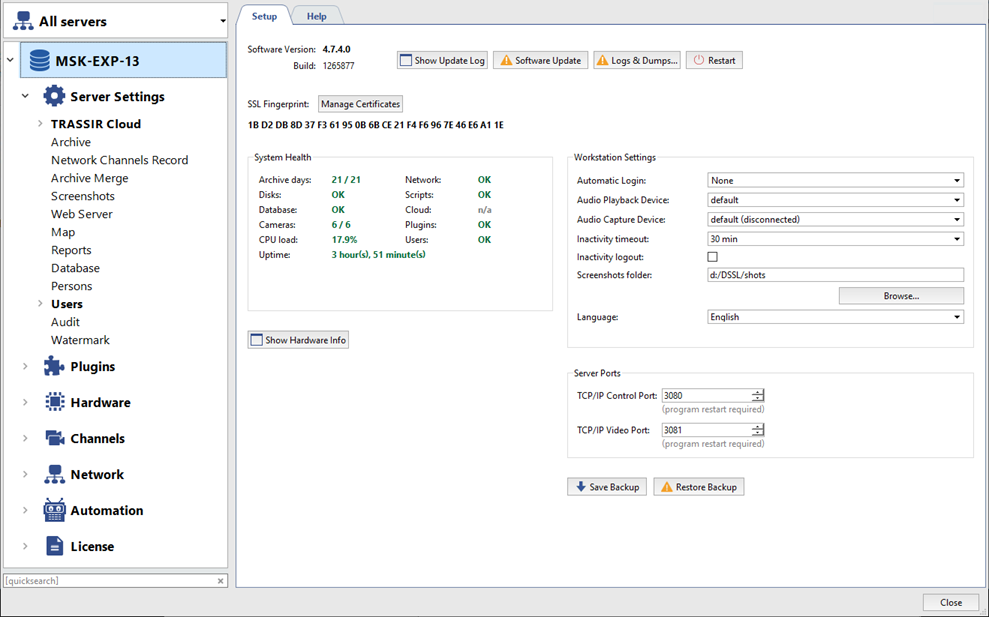Click the Screenshots folder path field

835,275
